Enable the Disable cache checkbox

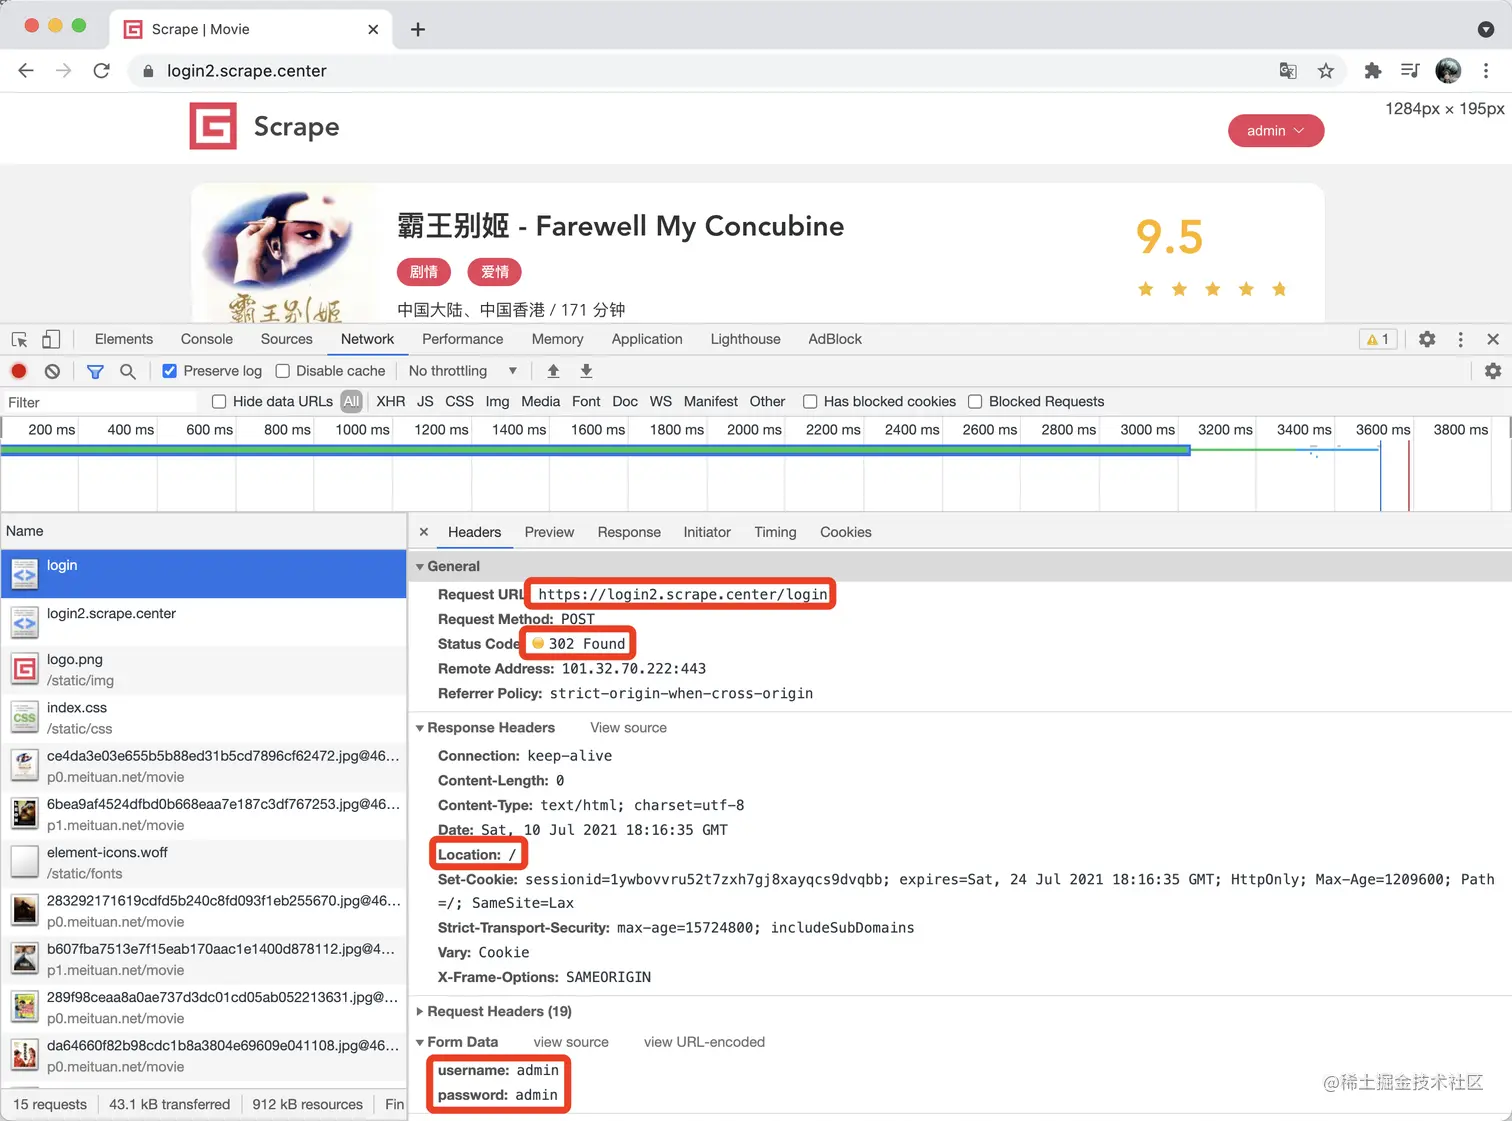(x=283, y=371)
